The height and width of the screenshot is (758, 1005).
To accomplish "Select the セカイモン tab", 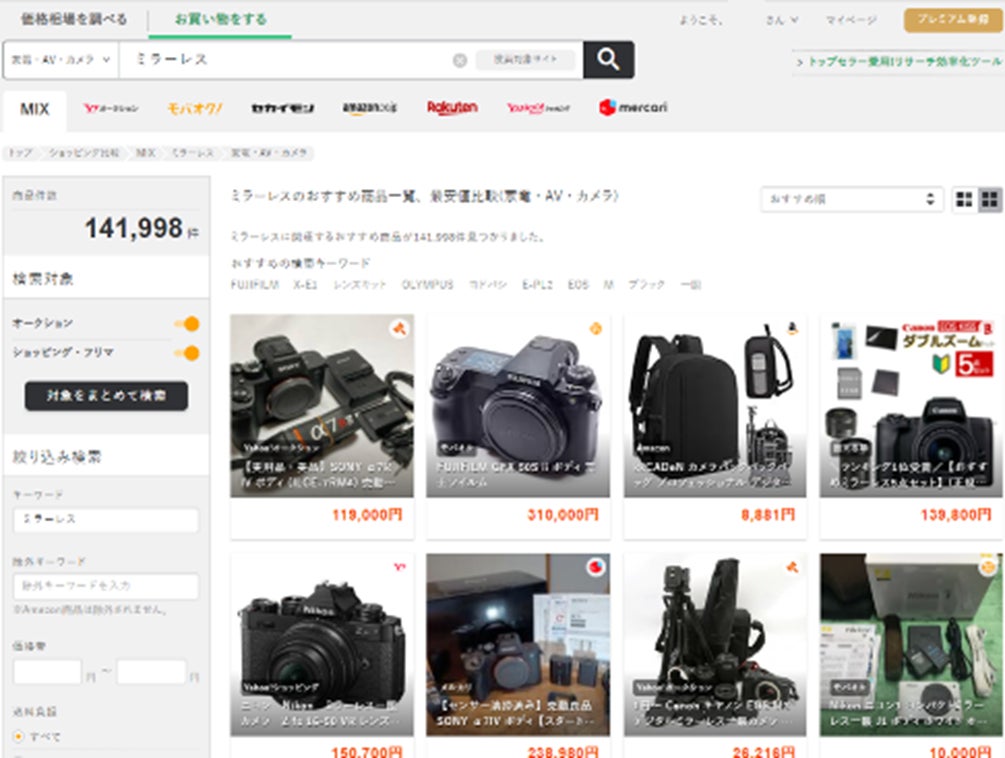I will point(282,108).
